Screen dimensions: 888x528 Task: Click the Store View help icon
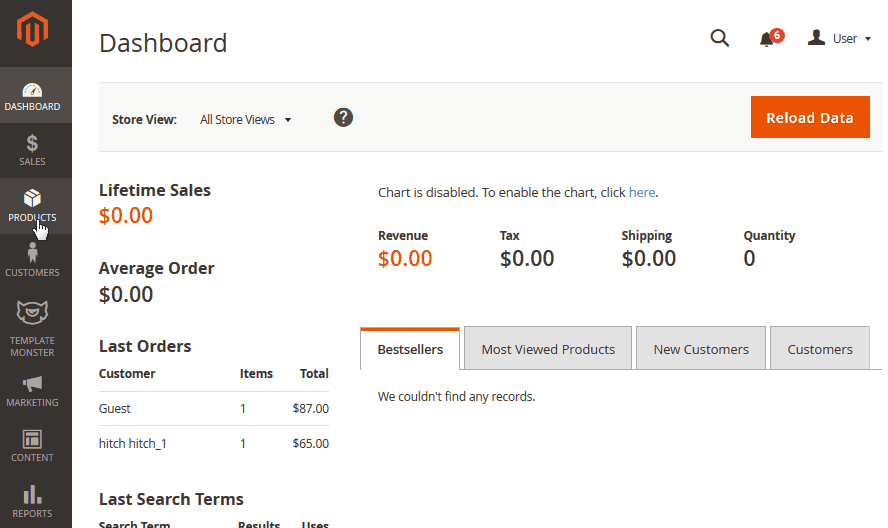(x=343, y=118)
